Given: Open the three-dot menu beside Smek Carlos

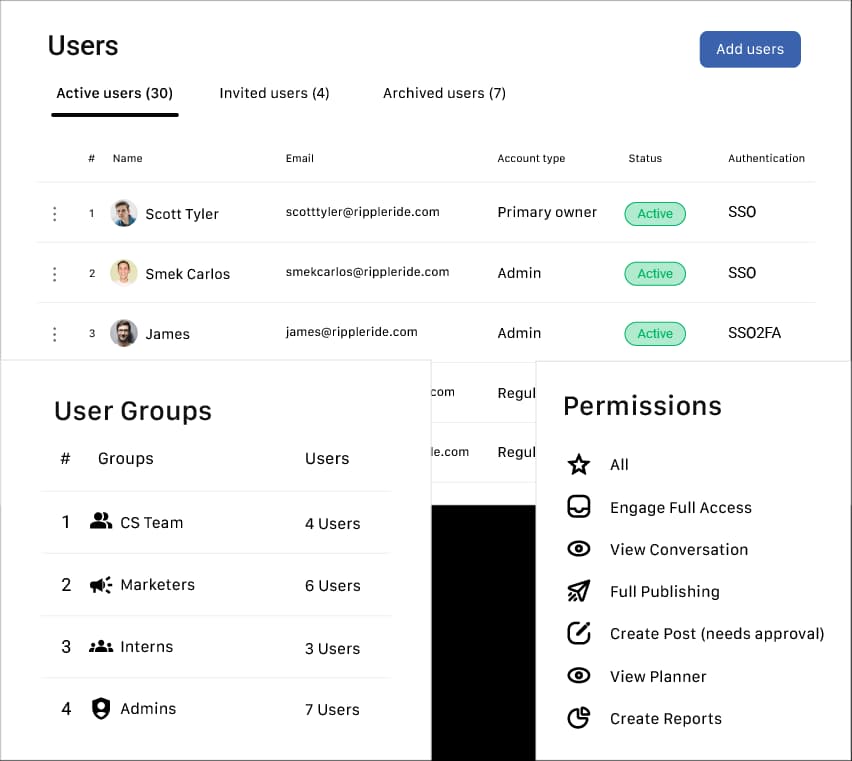Looking at the screenshot, I should [x=55, y=273].
